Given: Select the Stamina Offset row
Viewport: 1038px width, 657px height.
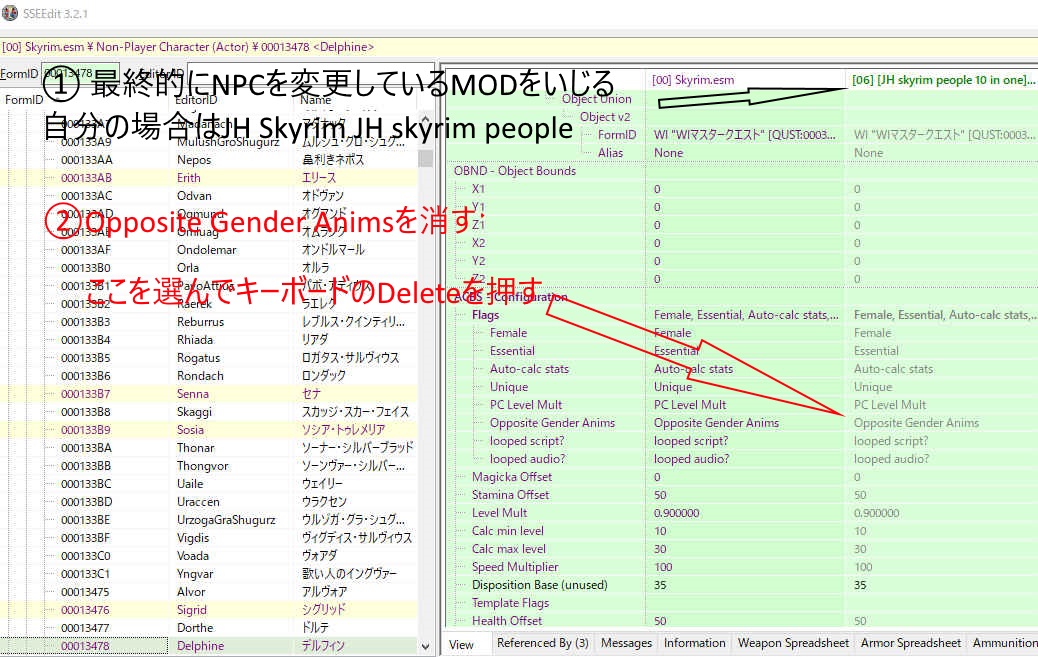Looking at the screenshot, I should [510, 495].
